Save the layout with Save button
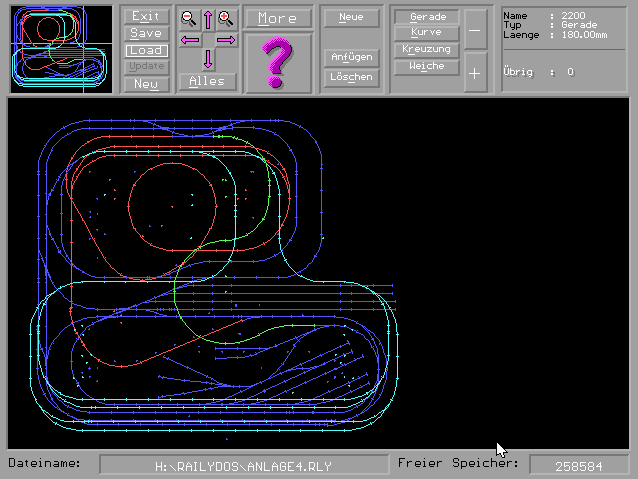638x479 pixels. (x=146, y=33)
